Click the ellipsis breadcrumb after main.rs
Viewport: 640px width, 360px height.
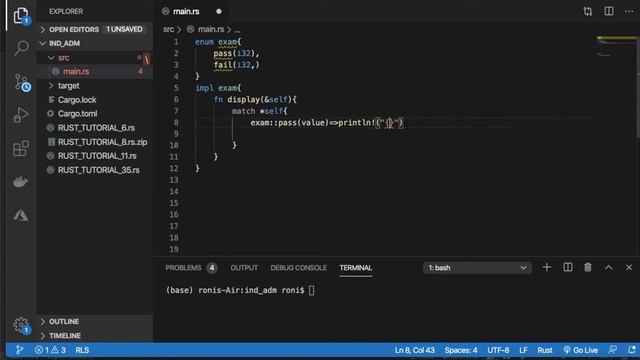tap(237, 30)
